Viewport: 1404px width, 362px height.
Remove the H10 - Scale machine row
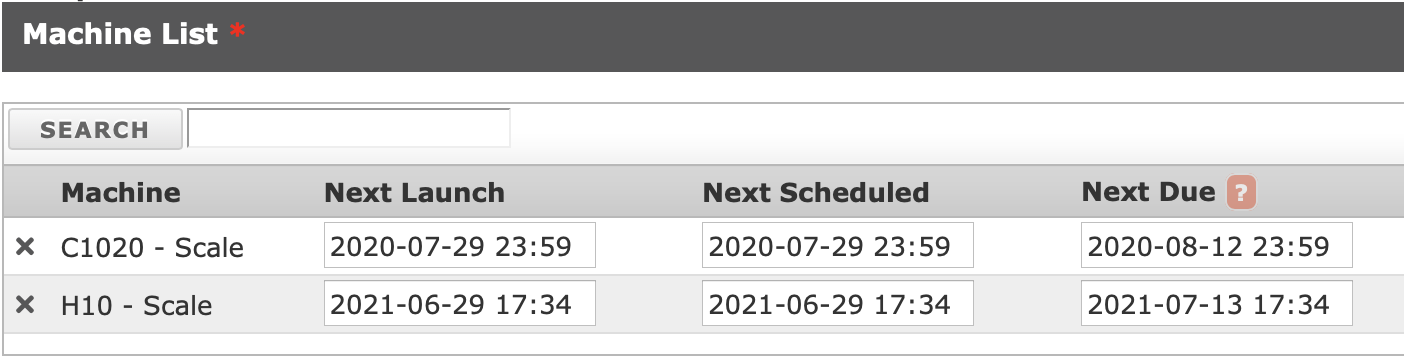point(25,305)
